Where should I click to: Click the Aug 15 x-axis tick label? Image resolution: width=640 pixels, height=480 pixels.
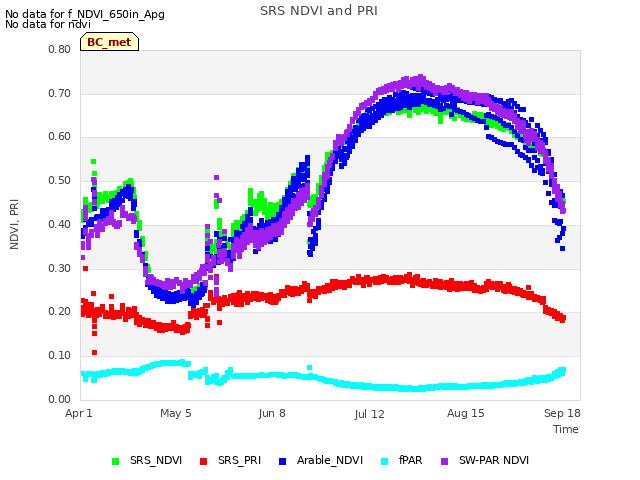tap(466, 413)
